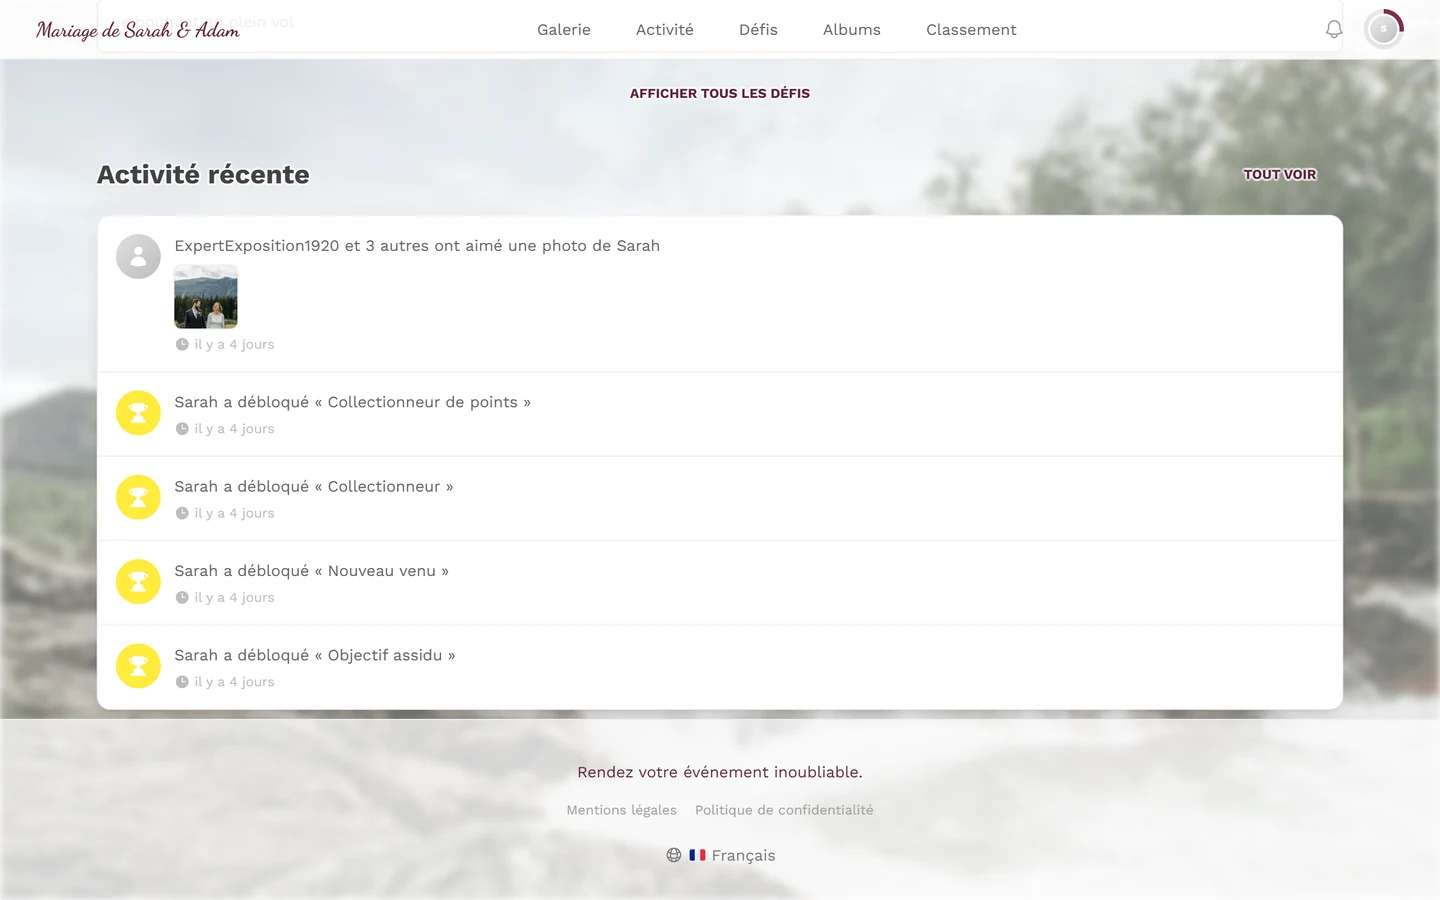Click Tout voir for recent activity
Viewport: 1440px width, 900px height.
pyautogui.click(x=1280, y=174)
